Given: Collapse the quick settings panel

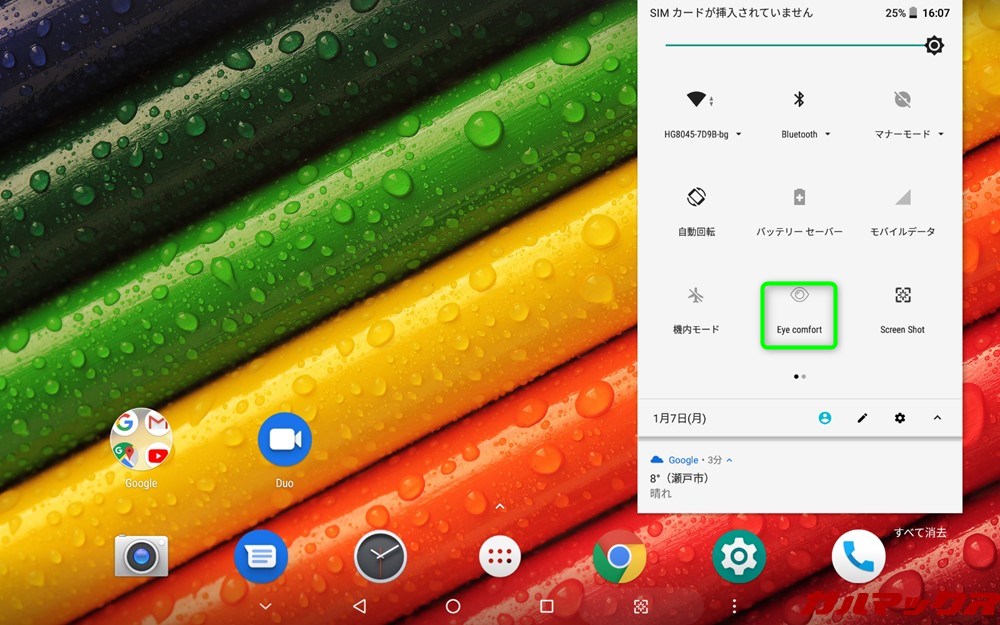Looking at the screenshot, I should (x=936, y=418).
